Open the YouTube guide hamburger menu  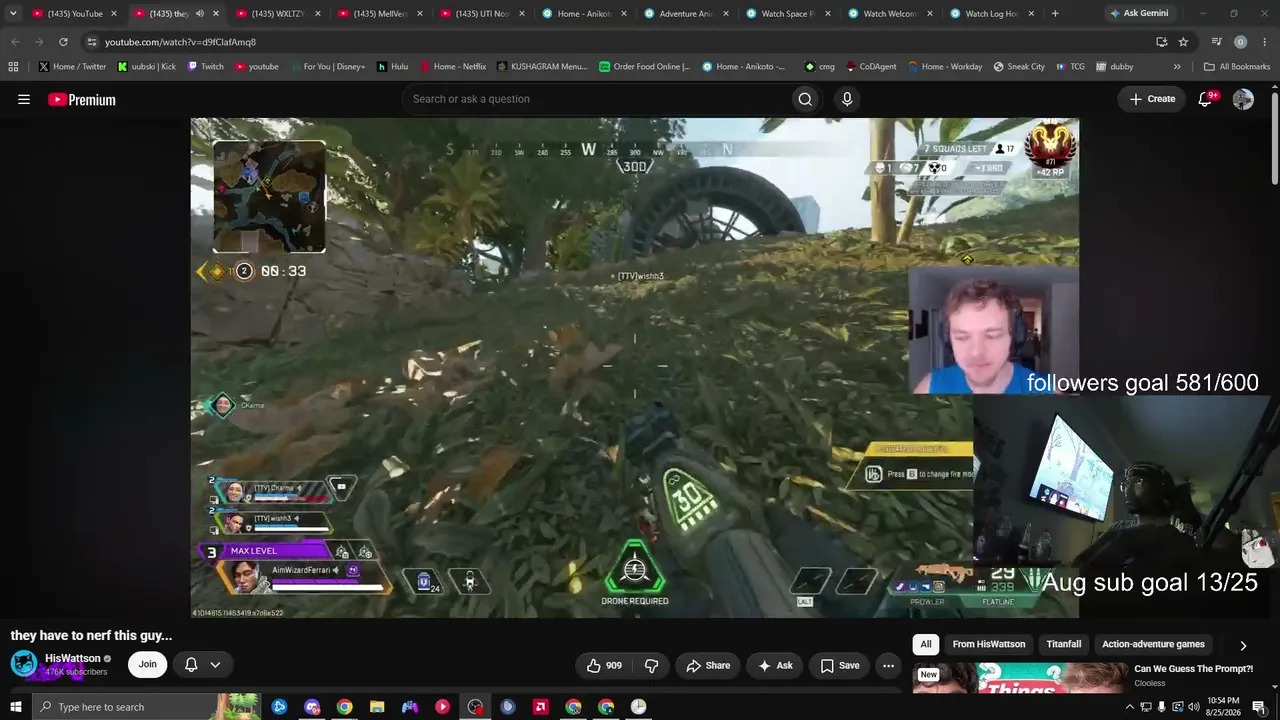tap(24, 99)
